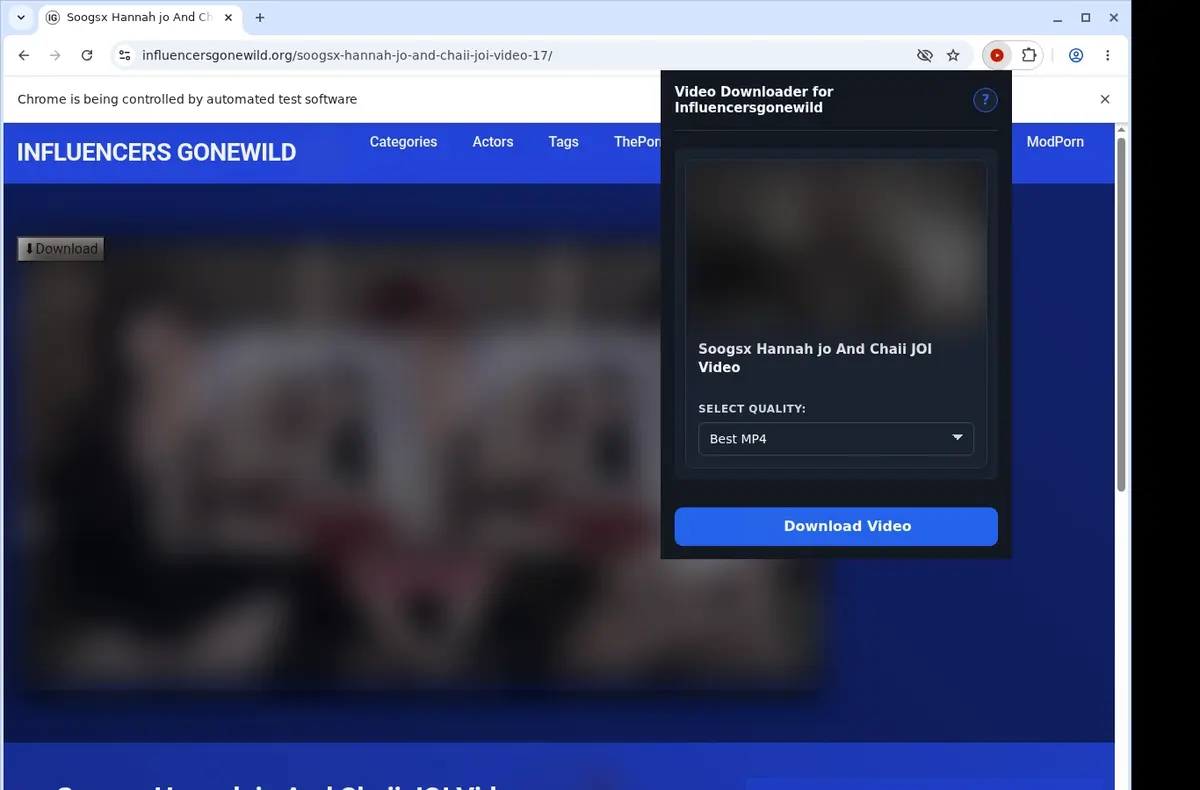This screenshot has width=1200, height=790.
Task: Select the Soogsx Hannah jo browser tab
Action: 139,18
